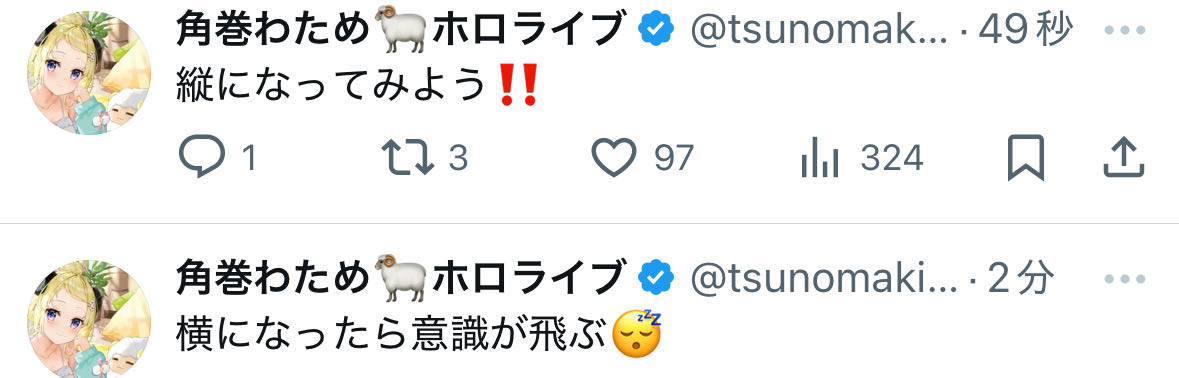Open 角巻わため display name on second tweet
The width and height of the screenshot is (1179, 378).
point(402,280)
